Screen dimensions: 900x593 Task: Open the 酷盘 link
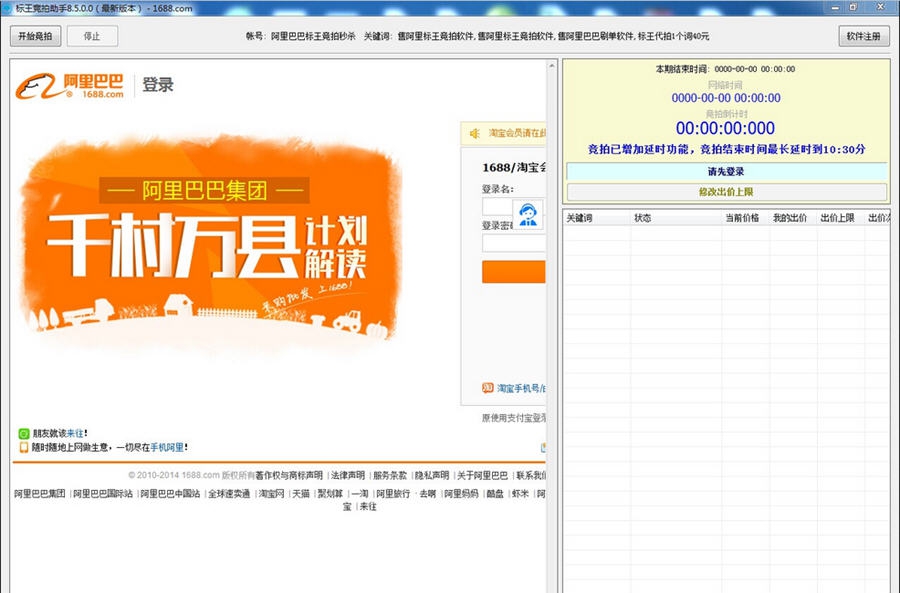point(495,494)
